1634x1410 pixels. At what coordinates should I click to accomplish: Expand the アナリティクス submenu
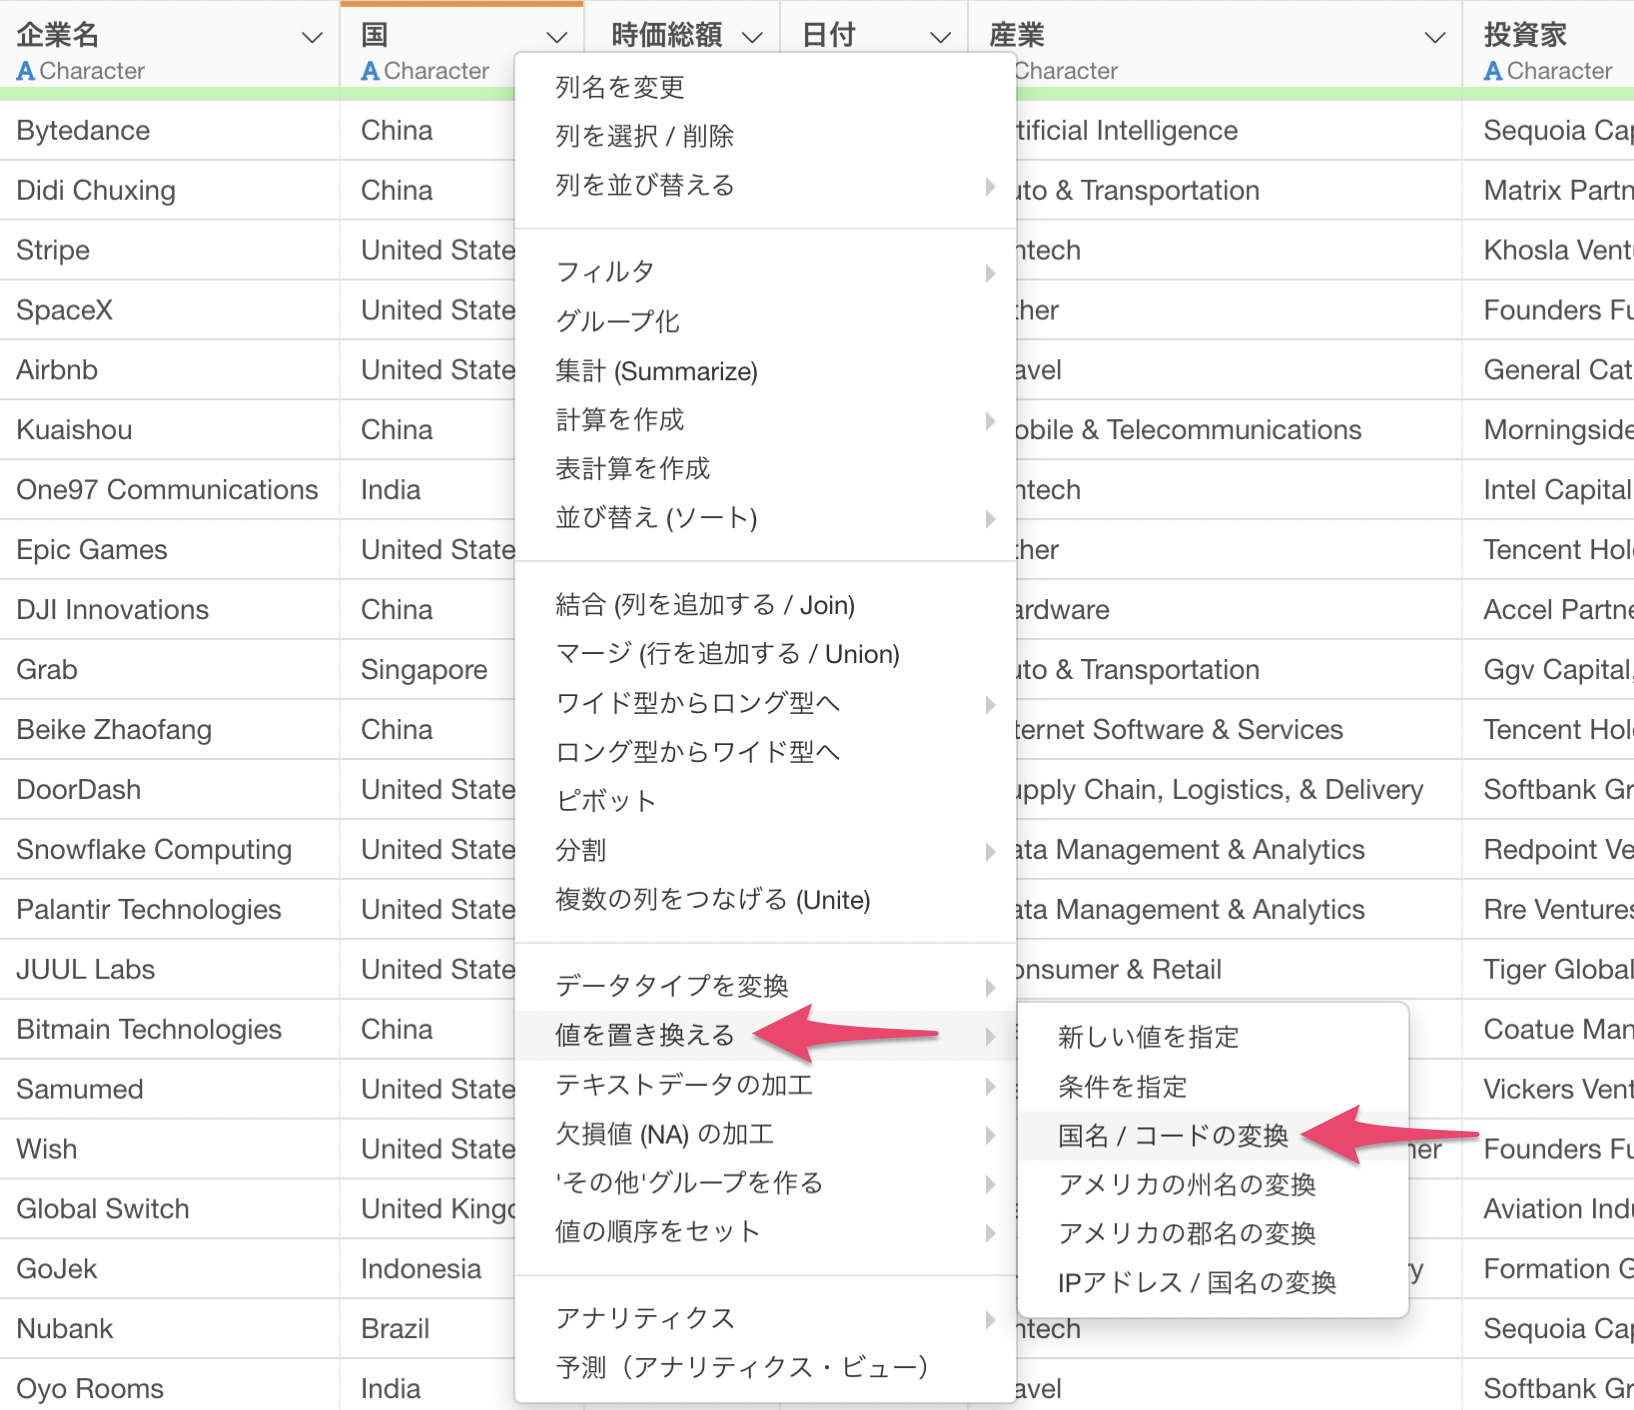click(765, 1319)
